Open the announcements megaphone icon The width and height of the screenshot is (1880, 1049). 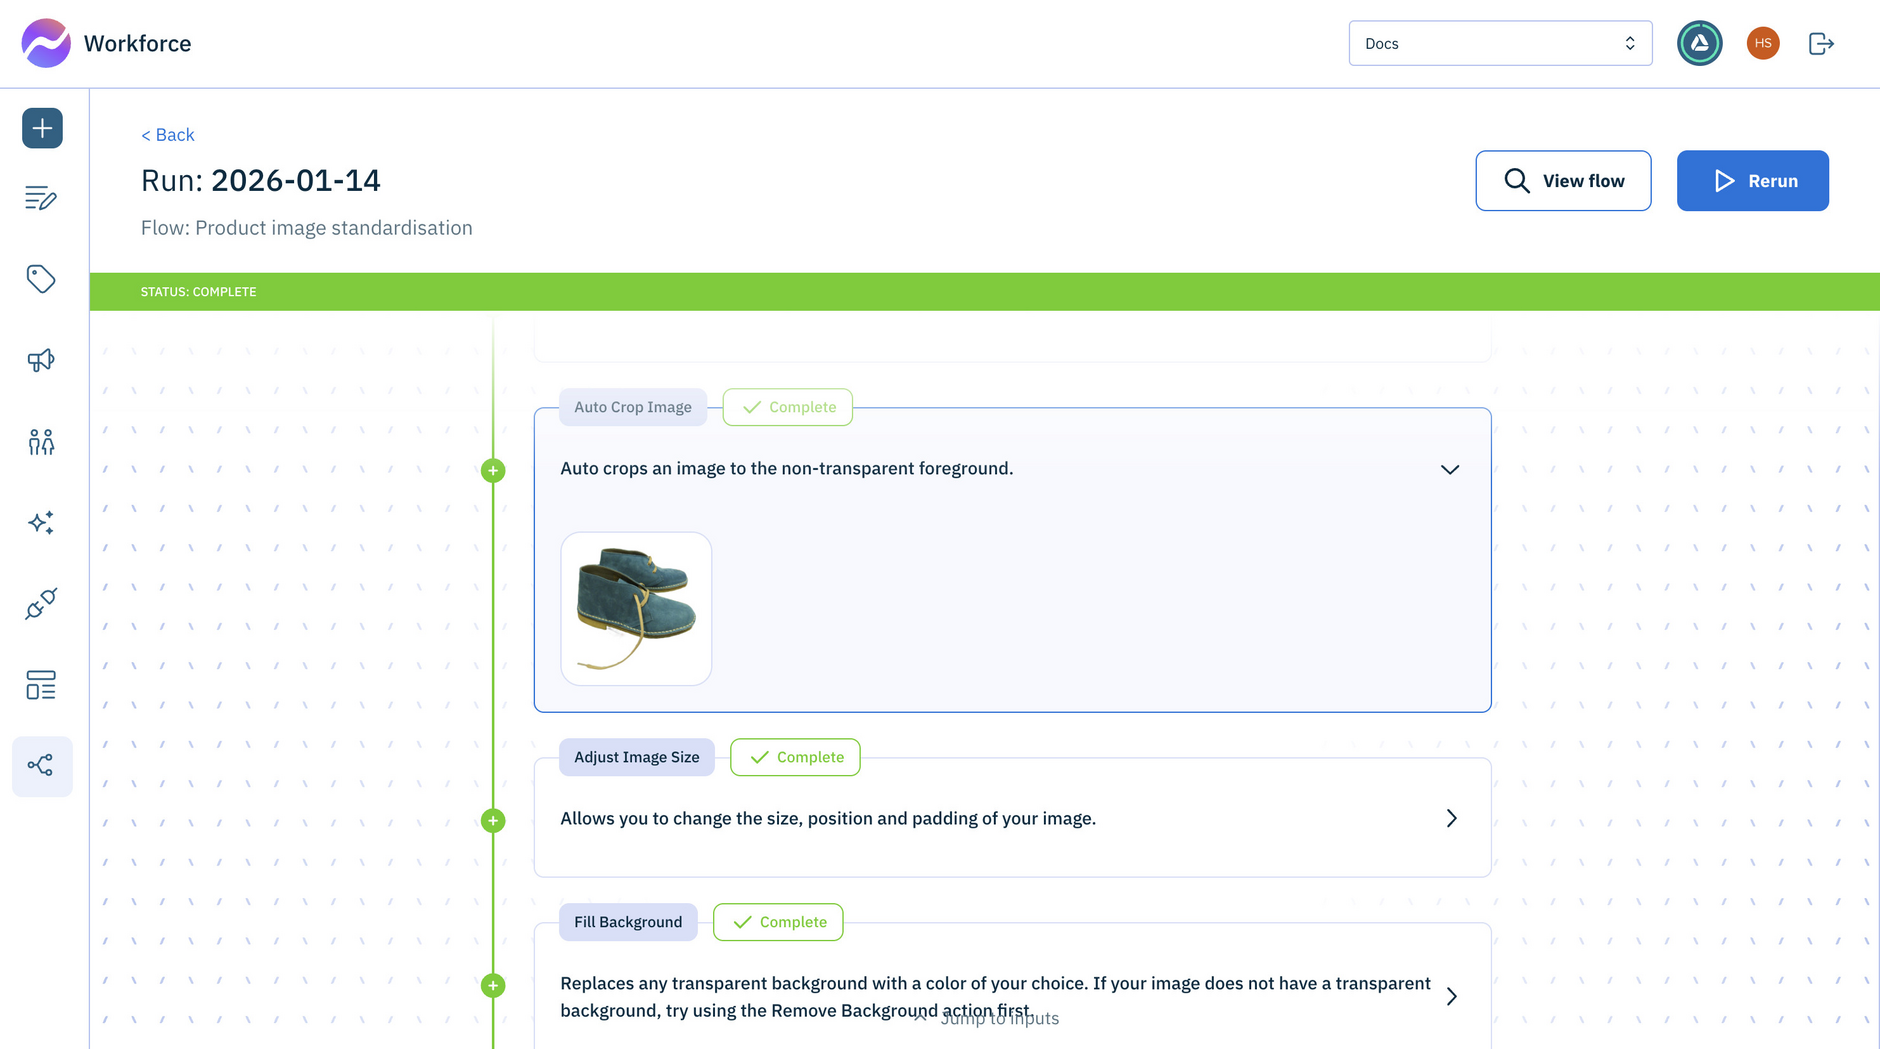pos(41,360)
